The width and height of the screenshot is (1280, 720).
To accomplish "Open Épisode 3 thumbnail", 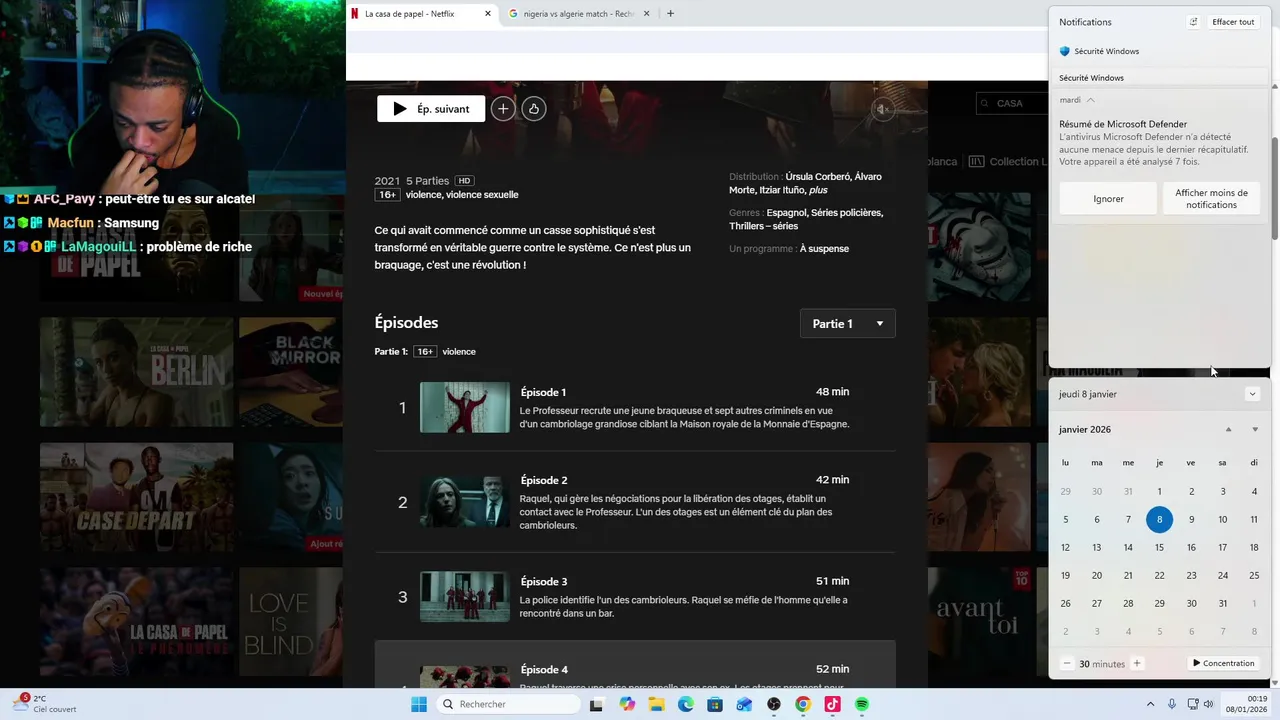I will point(465,596).
